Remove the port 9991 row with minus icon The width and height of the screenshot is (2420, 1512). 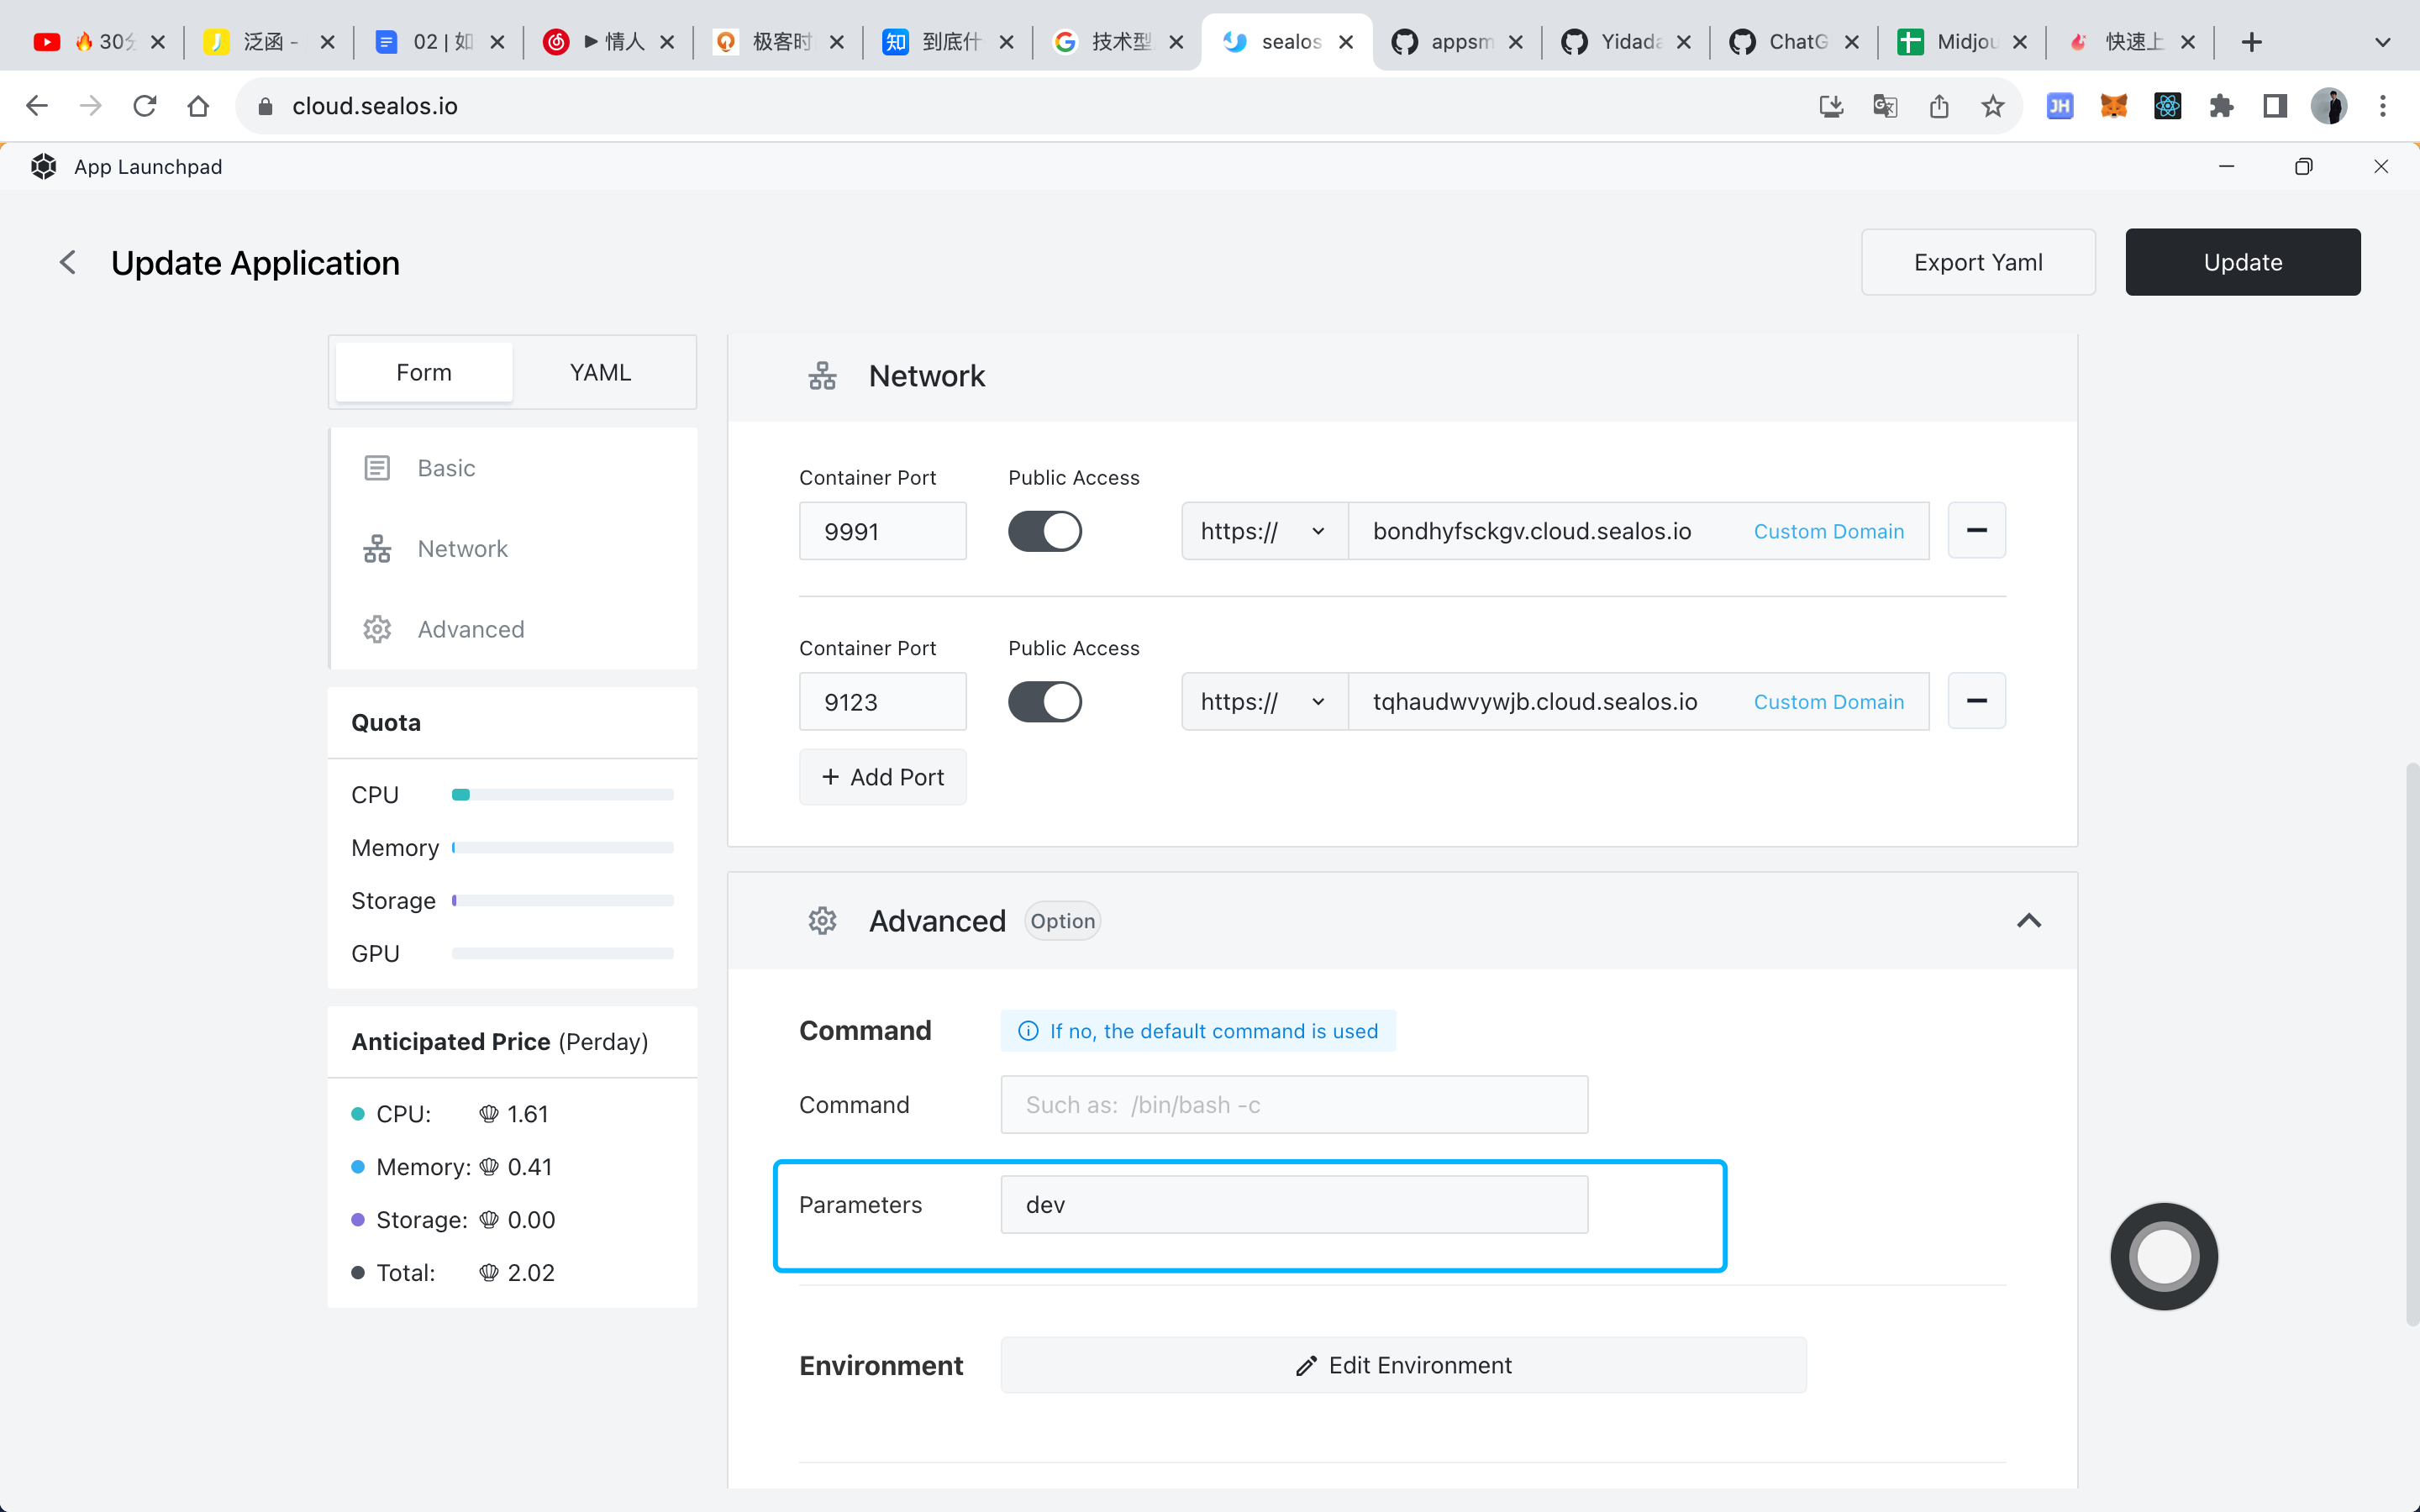click(1976, 530)
